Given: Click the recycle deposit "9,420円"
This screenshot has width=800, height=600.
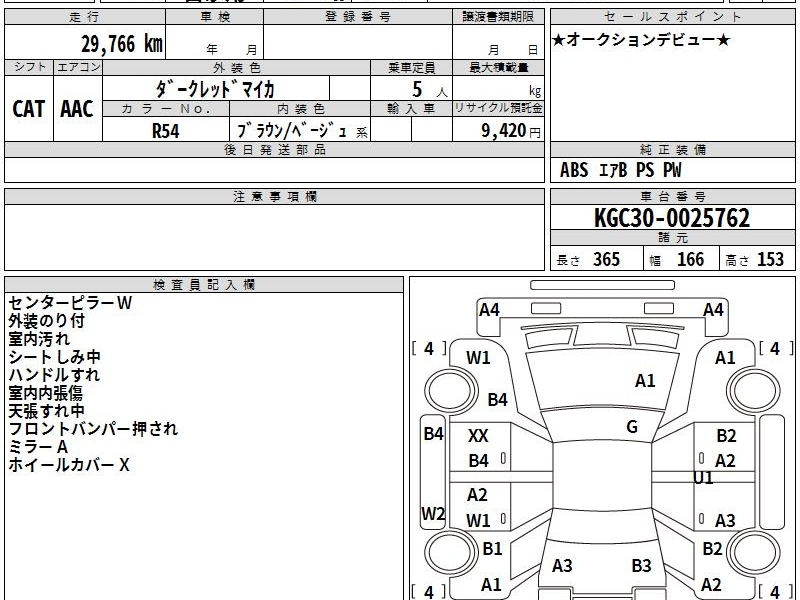Looking at the screenshot, I should 511,131.
